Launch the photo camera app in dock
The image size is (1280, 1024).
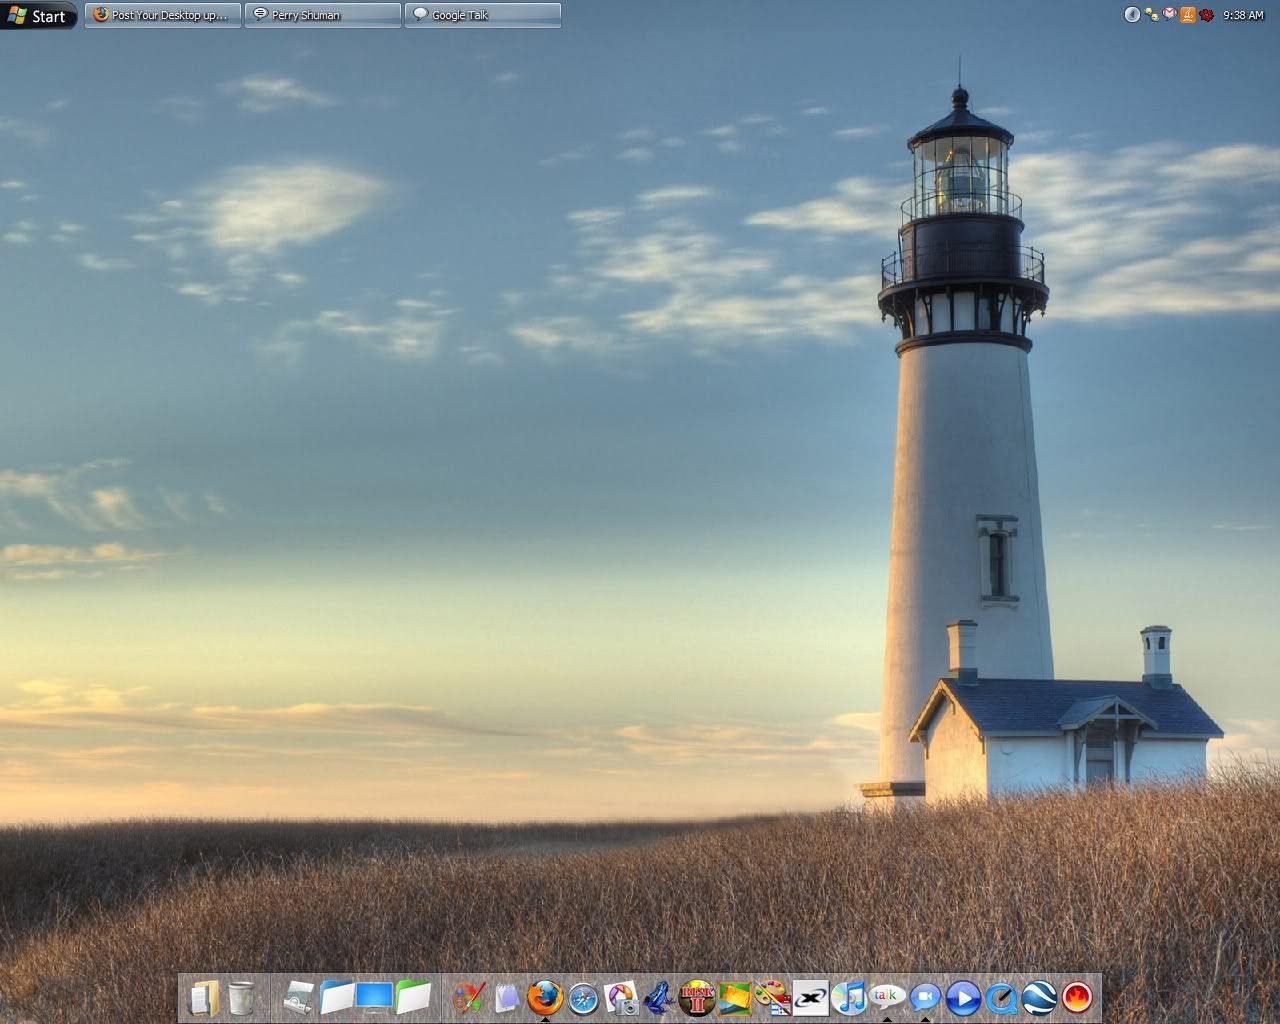(621, 997)
